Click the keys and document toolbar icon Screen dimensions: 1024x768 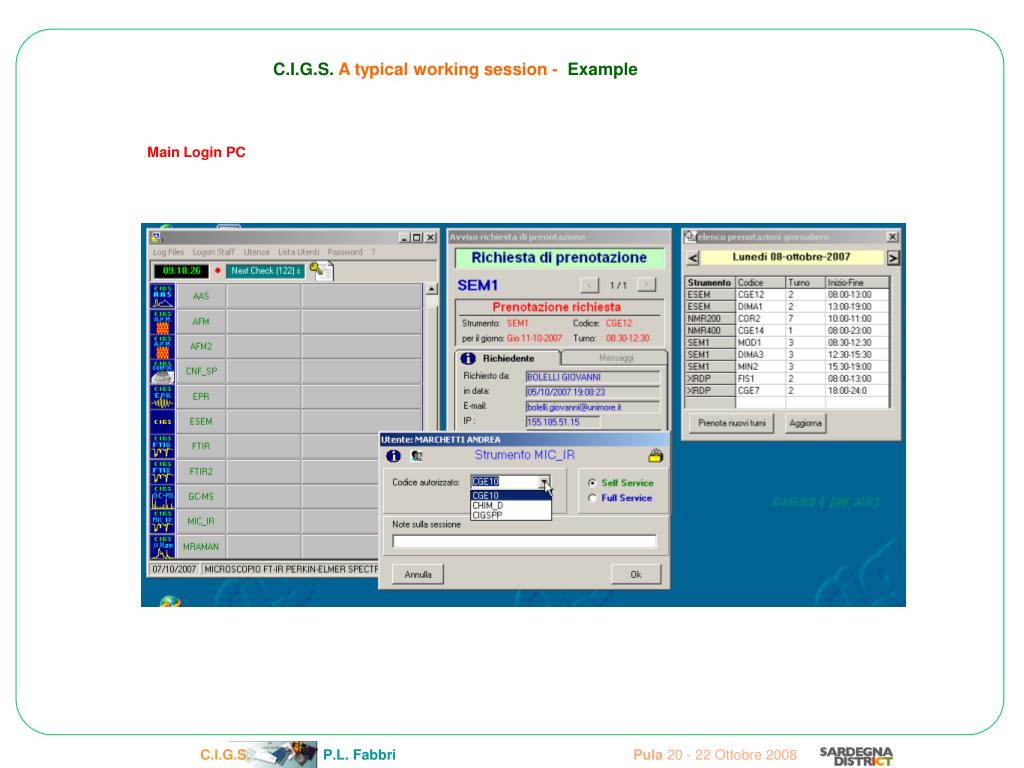[321, 270]
